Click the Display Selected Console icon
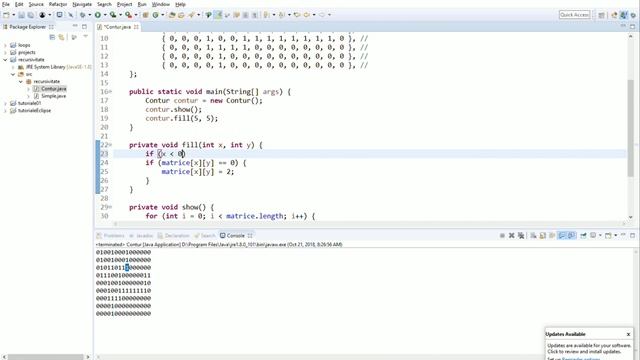This screenshot has width=640, height=360. pyautogui.click(x=593, y=236)
